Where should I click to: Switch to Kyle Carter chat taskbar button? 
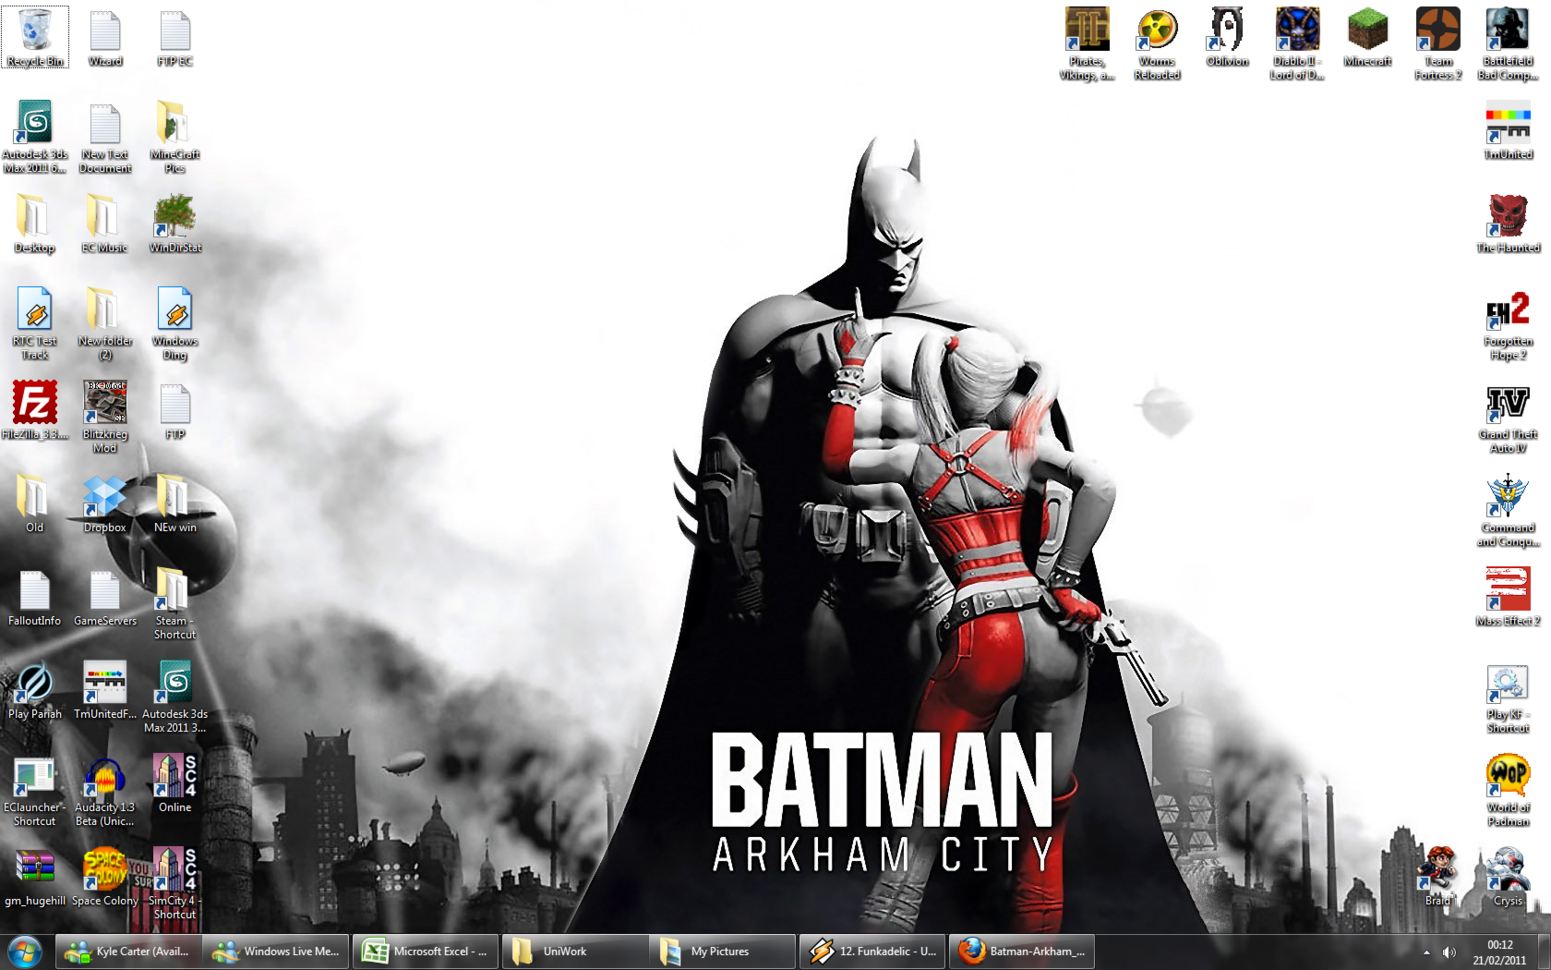tap(128, 951)
